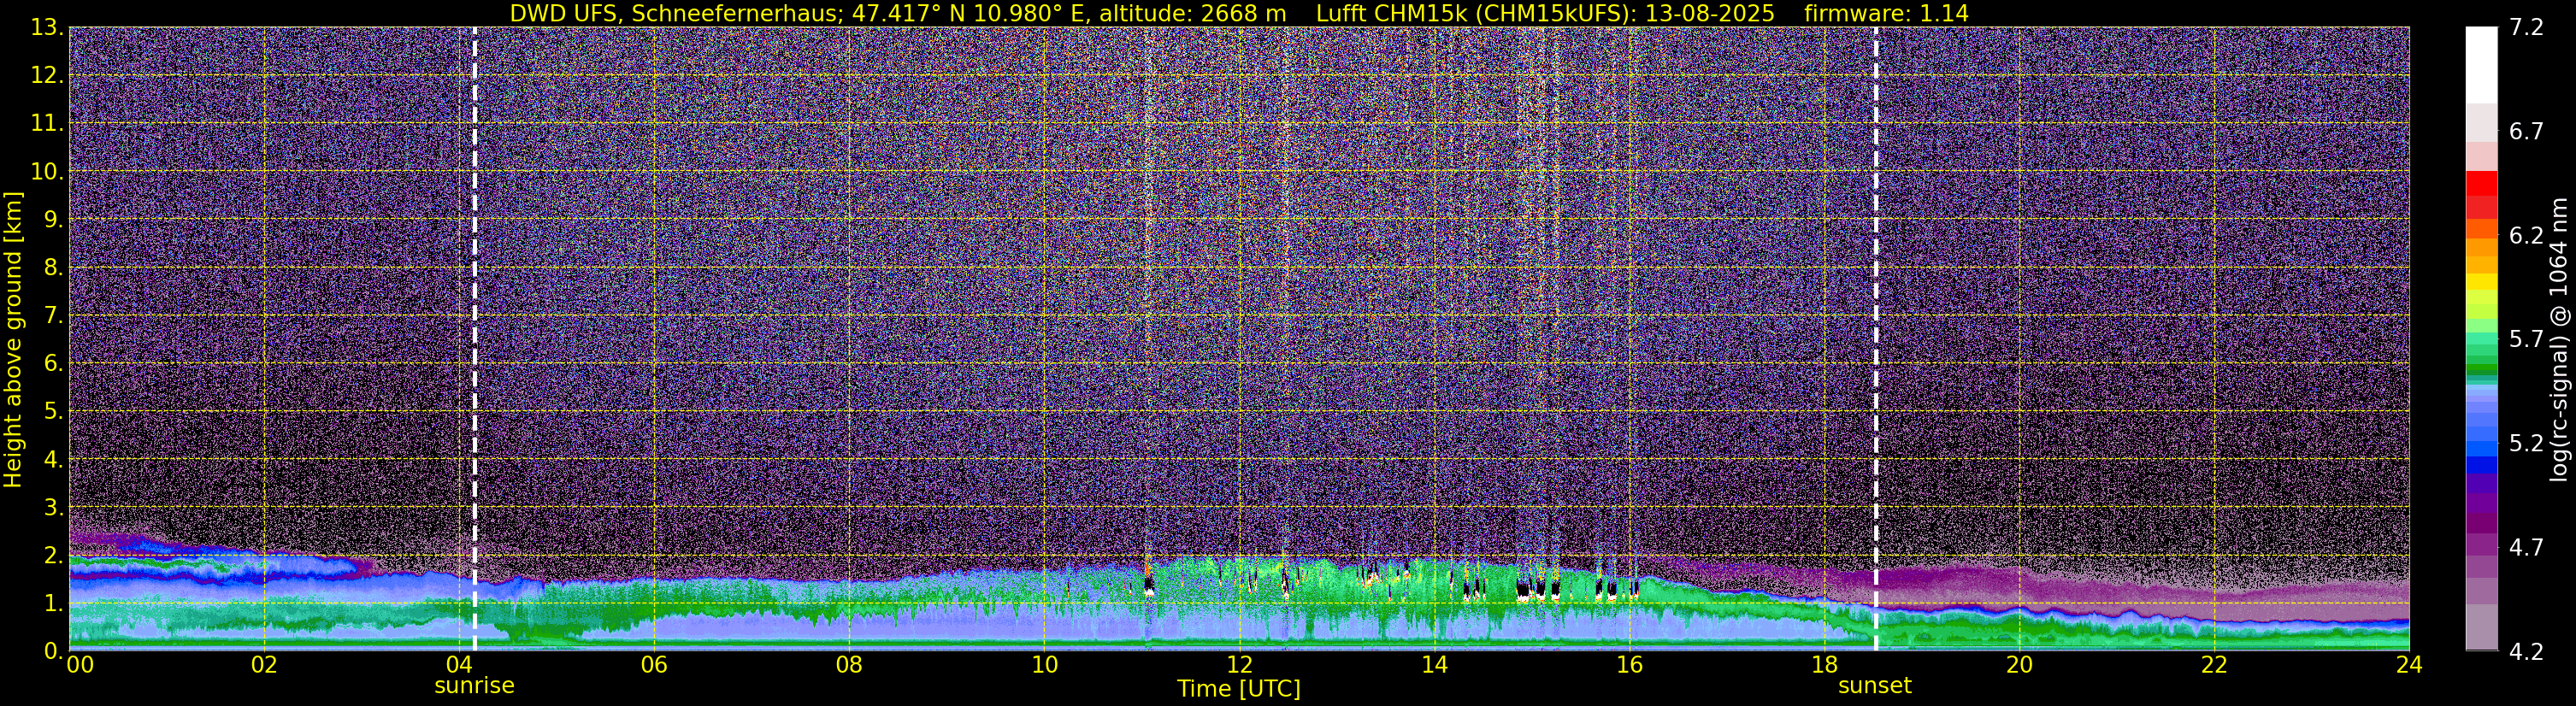Click the x-axis tick label '10'
Image resolution: width=2576 pixels, height=706 pixels.
1044,665
